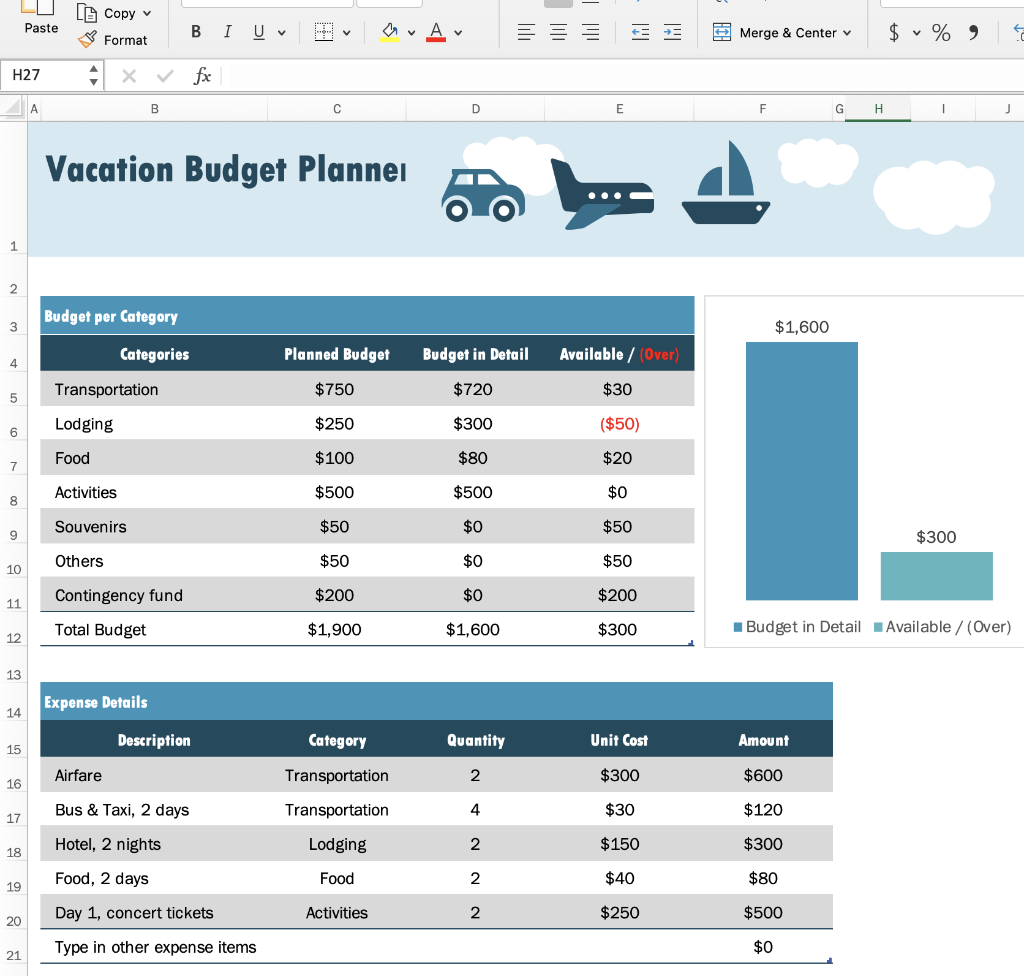Click Available / (Over) legend entry
1024x976 pixels.
[942, 627]
